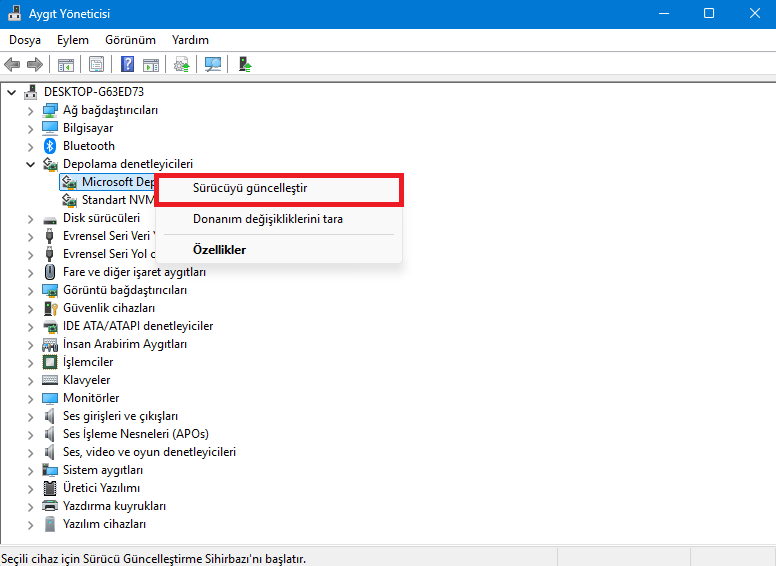776x566 pixels.
Task: Select Sistem aygıtları label
Action: tap(103, 470)
